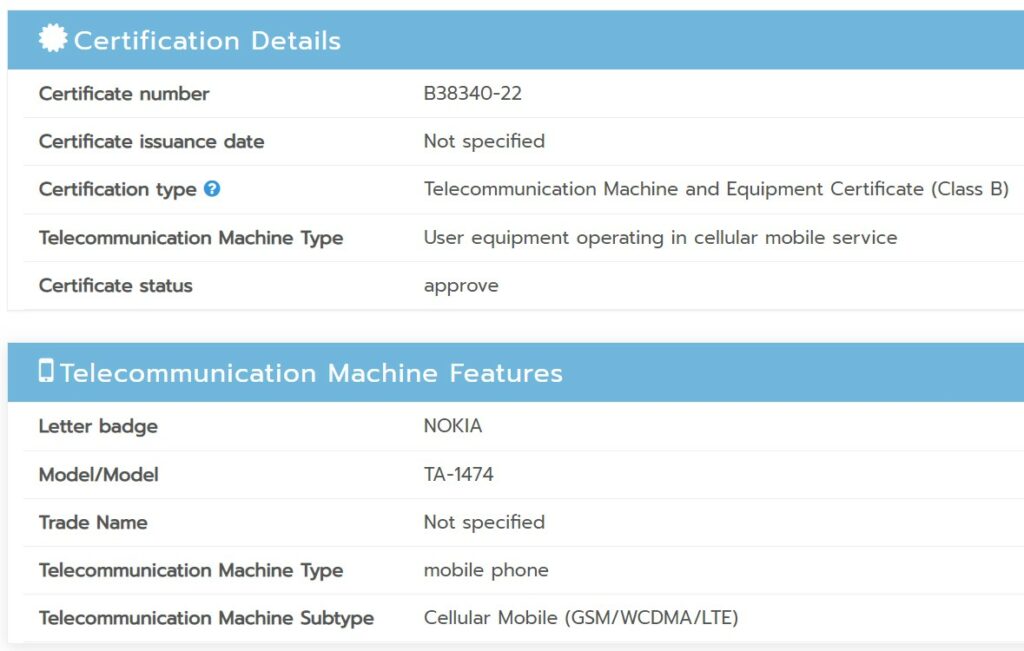Screen dimensions: 1024x651
Task: Select the Certification Details header title
Action: pos(207,40)
